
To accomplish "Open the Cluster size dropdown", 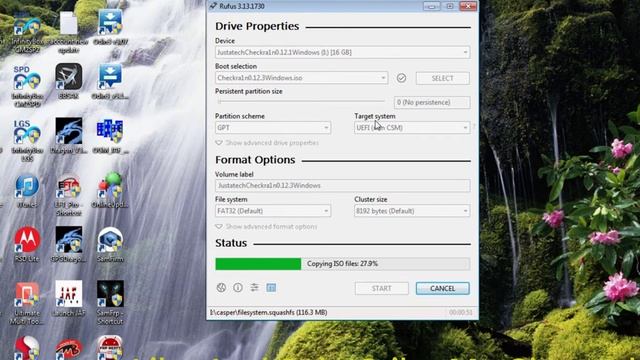I will tap(412, 211).
